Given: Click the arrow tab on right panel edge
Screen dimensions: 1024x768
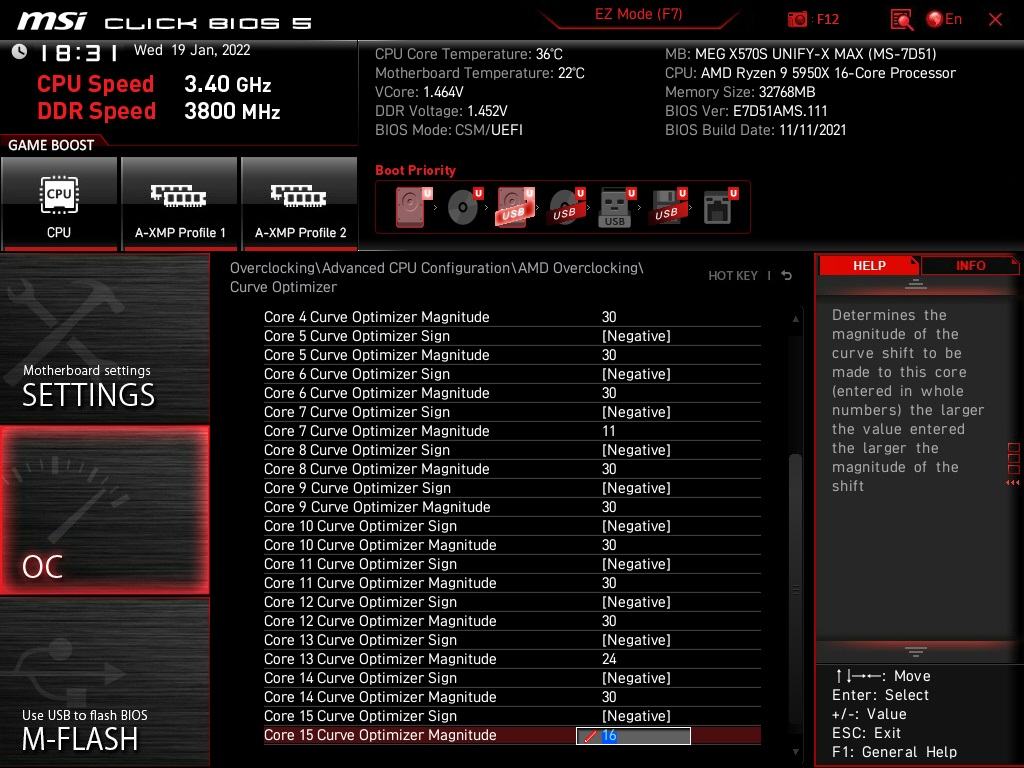Looking at the screenshot, I should click(1014, 465).
